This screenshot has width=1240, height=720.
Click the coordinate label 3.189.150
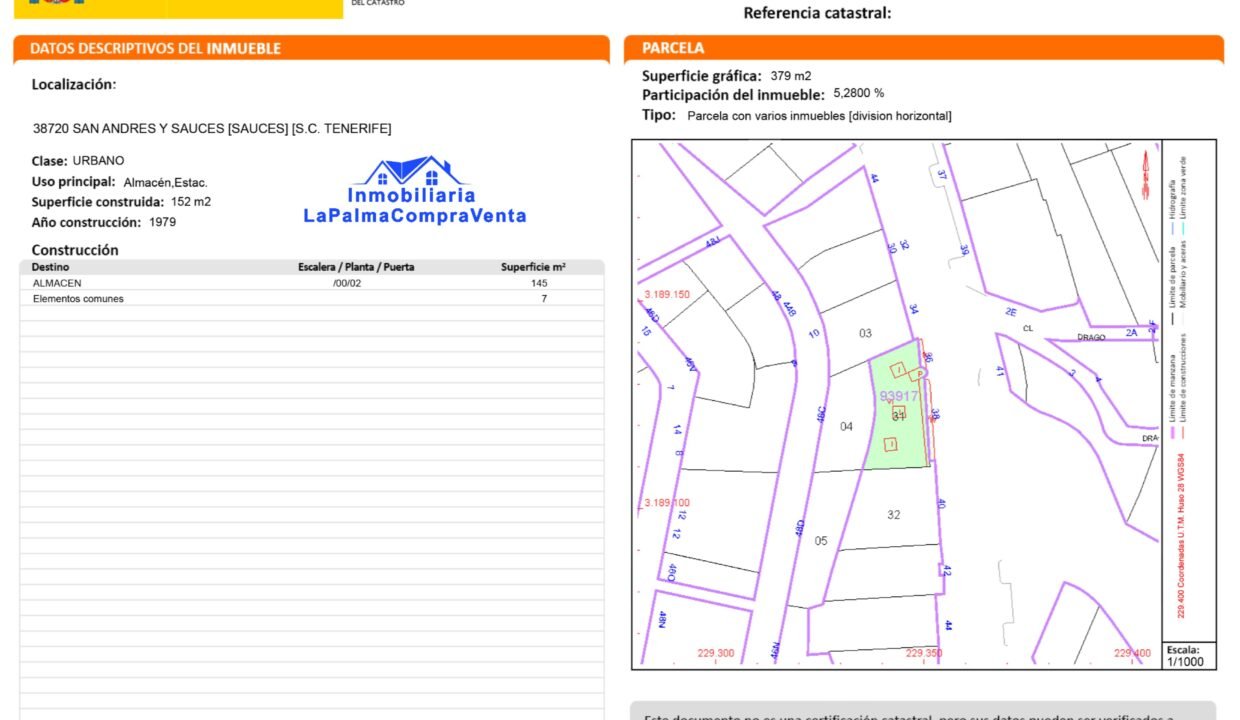click(x=667, y=295)
